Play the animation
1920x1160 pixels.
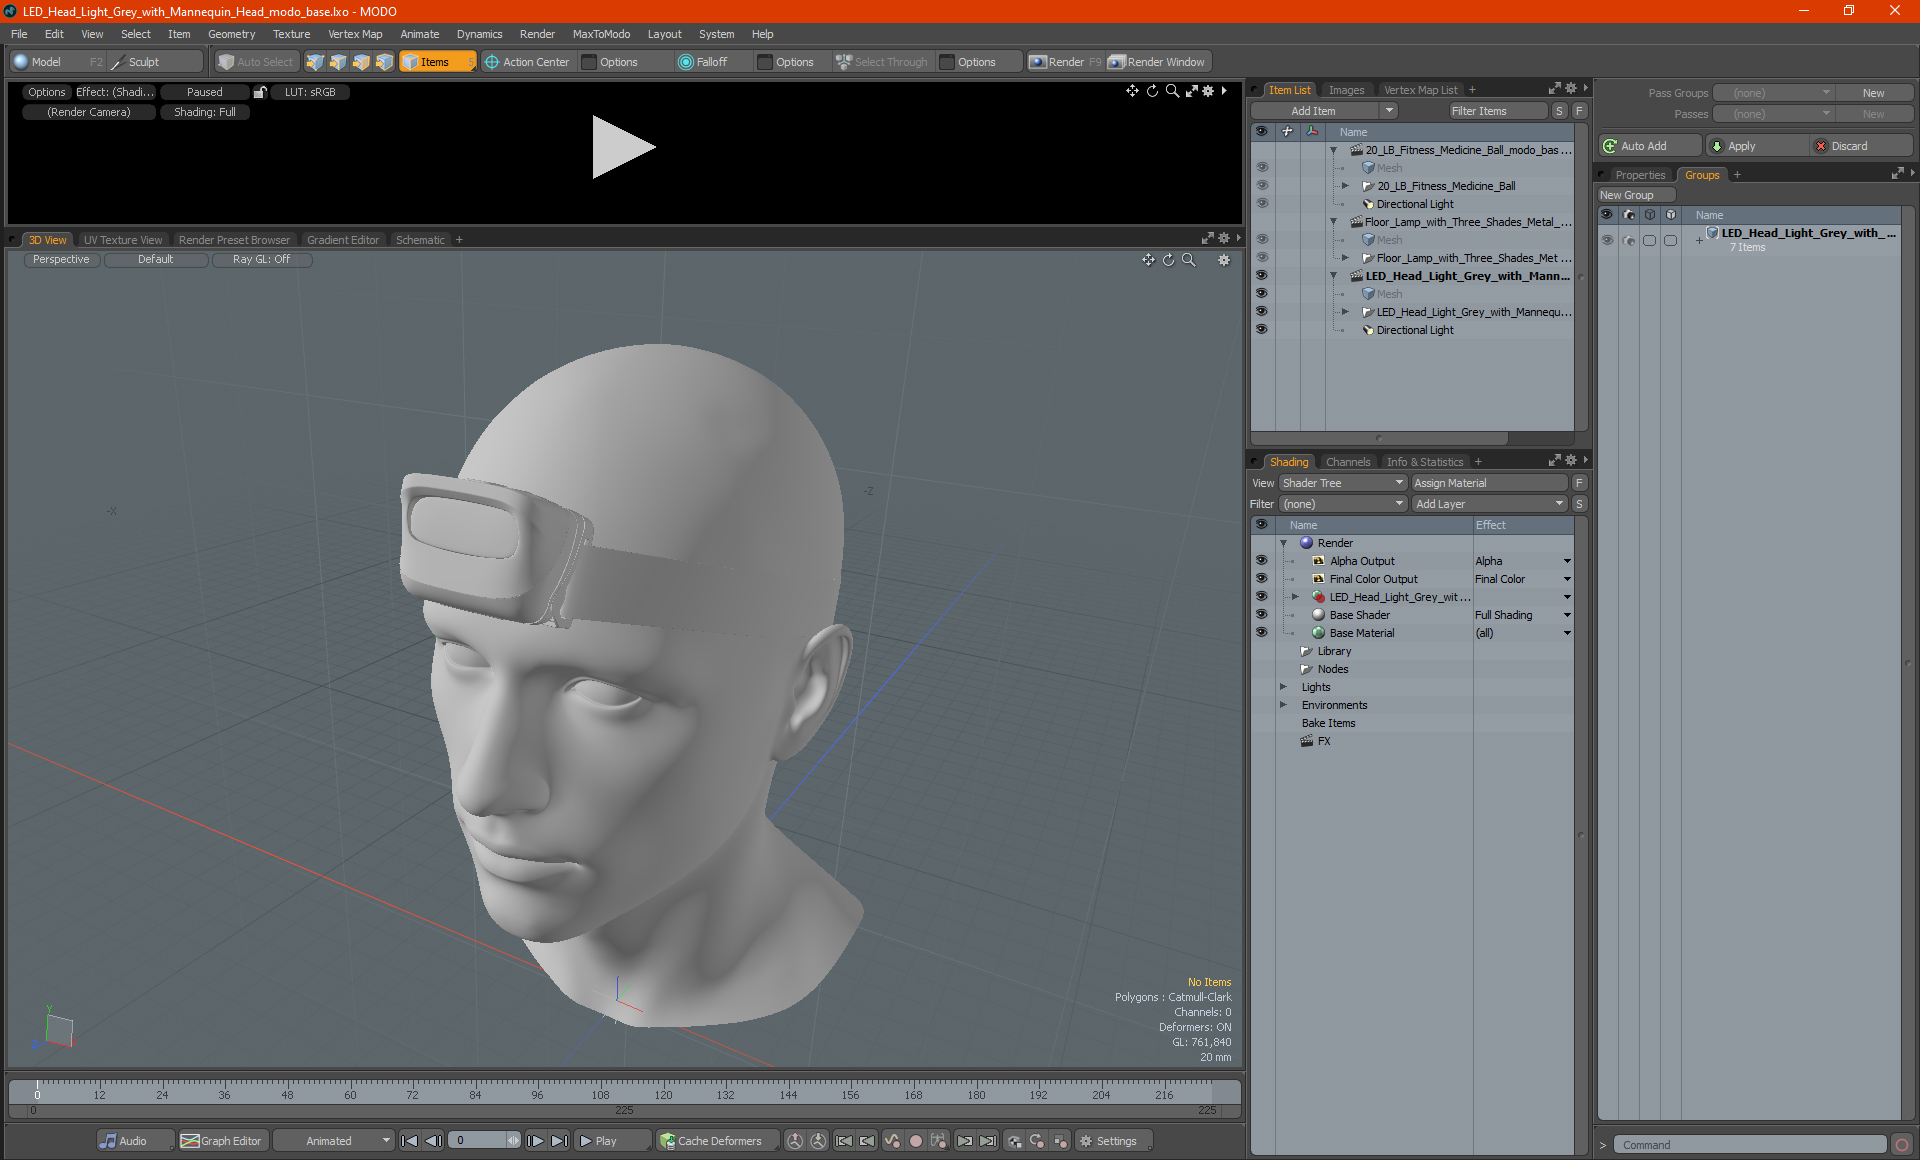click(x=612, y=1141)
